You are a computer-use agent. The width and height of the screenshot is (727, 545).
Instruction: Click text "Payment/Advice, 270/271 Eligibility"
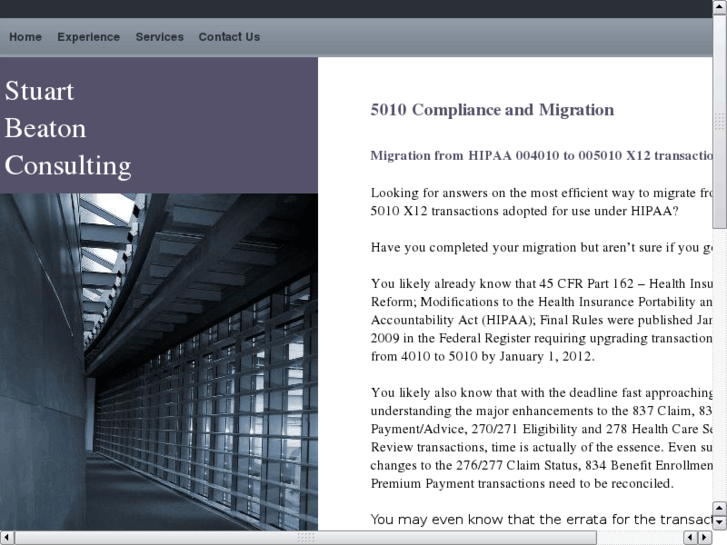coord(474,429)
